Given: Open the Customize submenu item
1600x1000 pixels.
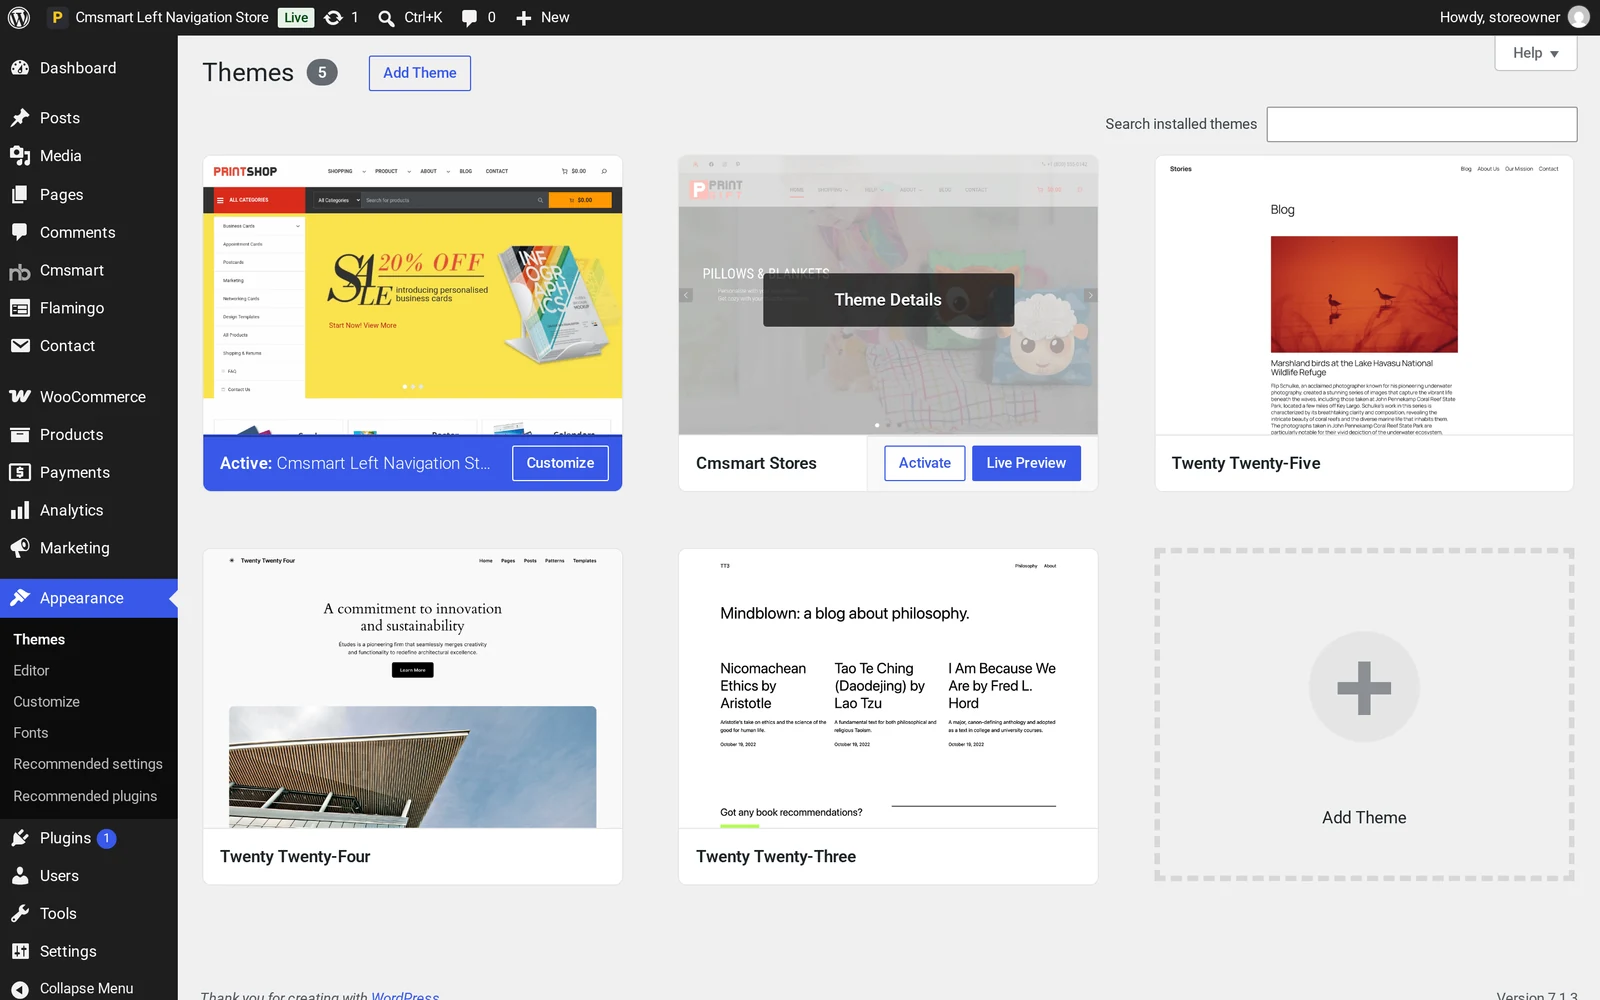Looking at the screenshot, I should tap(46, 702).
